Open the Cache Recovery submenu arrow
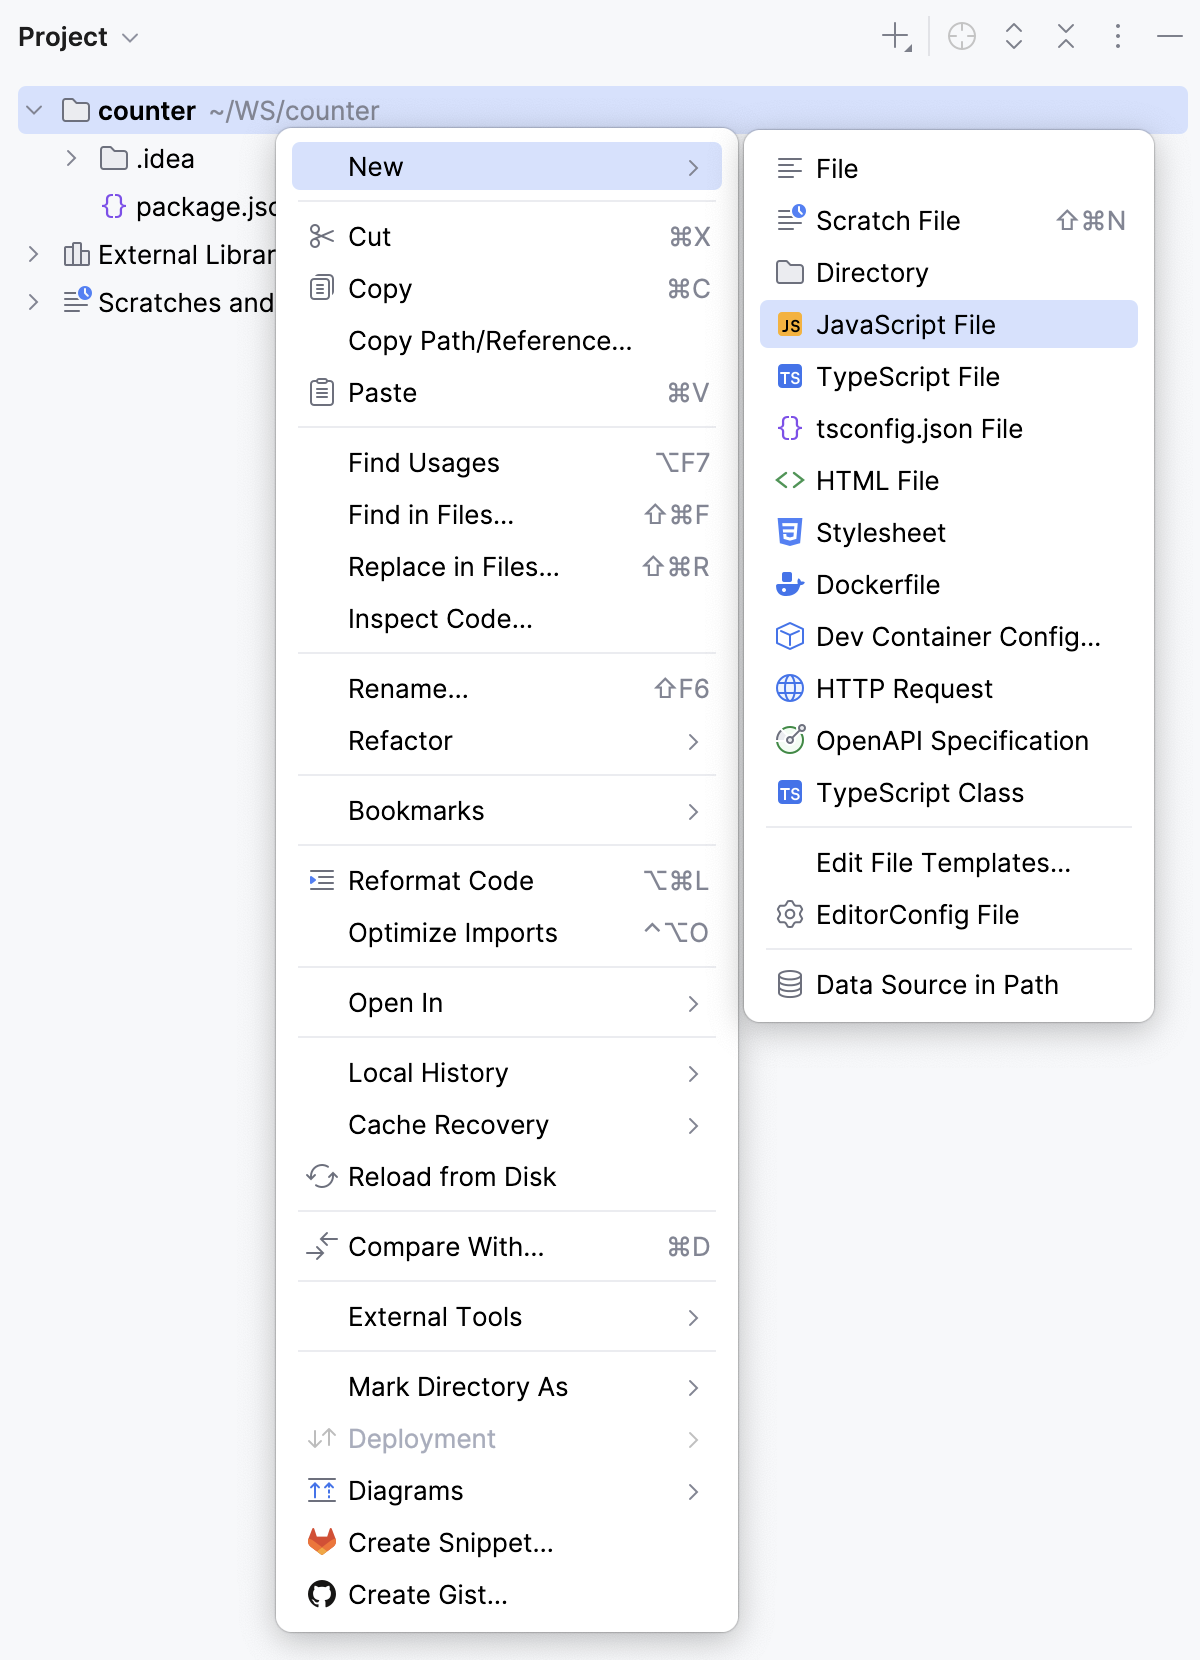This screenshot has height=1660, width=1200. coord(693,1125)
